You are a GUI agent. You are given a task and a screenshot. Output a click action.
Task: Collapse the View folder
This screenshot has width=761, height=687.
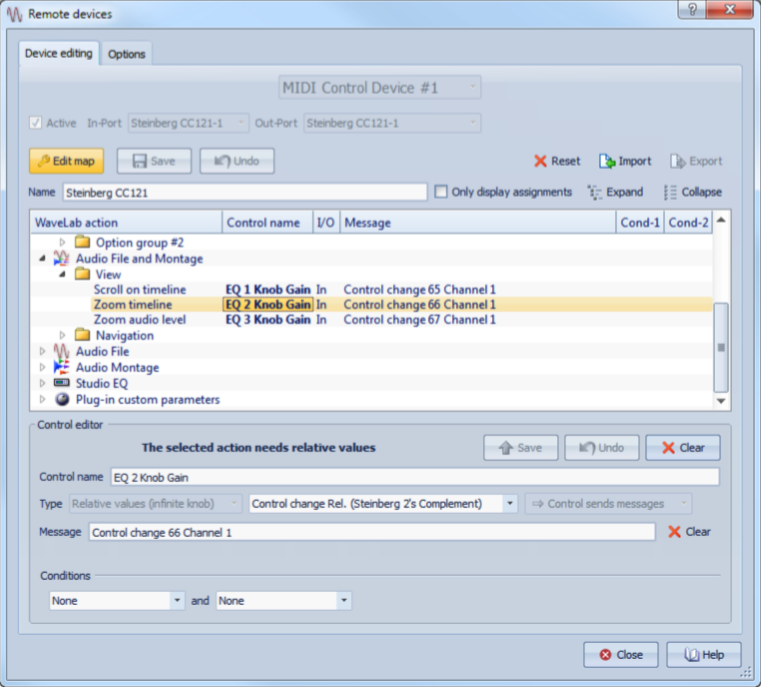[62, 274]
